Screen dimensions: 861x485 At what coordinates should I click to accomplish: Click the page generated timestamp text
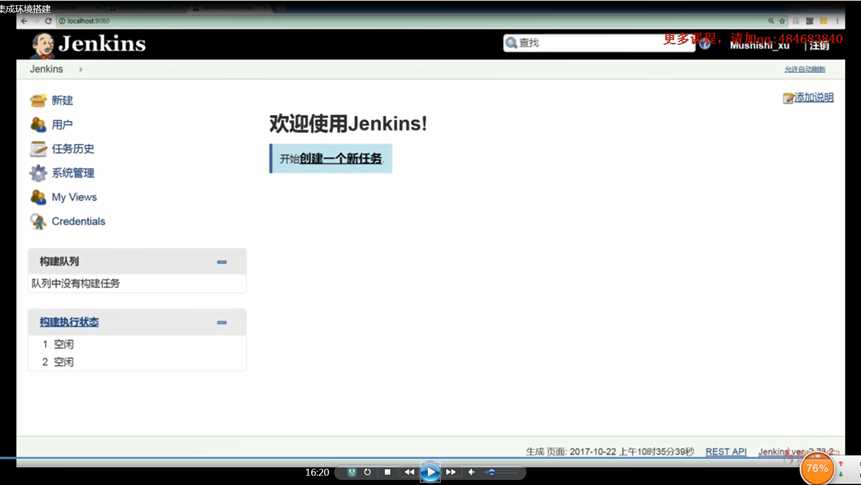[610, 451]
